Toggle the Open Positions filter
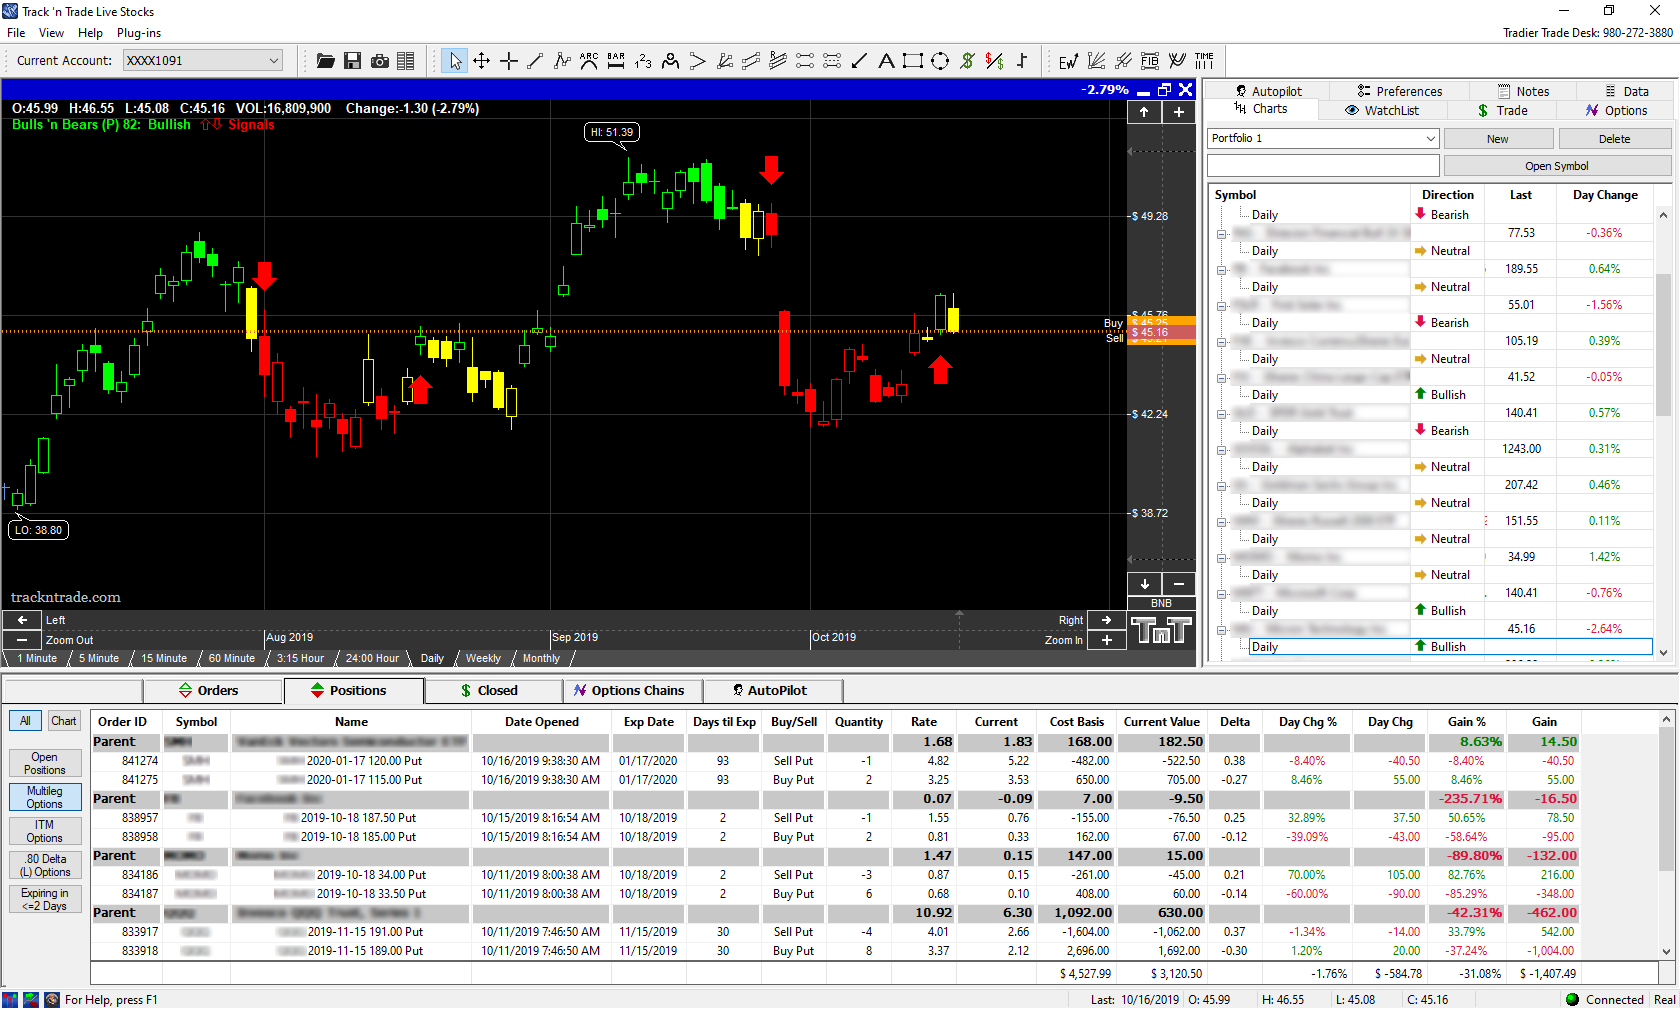Image resolution: width=1680 pixels, height=1010 pixels. point(45,763)
